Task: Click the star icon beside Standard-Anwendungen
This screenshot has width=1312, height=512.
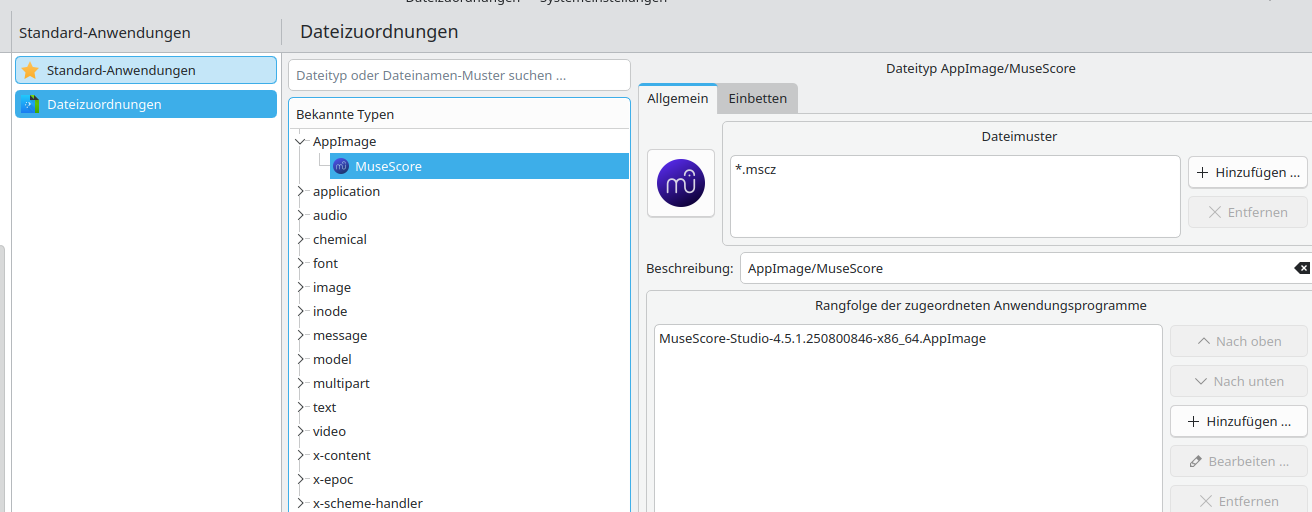Action: pos(30,70)
